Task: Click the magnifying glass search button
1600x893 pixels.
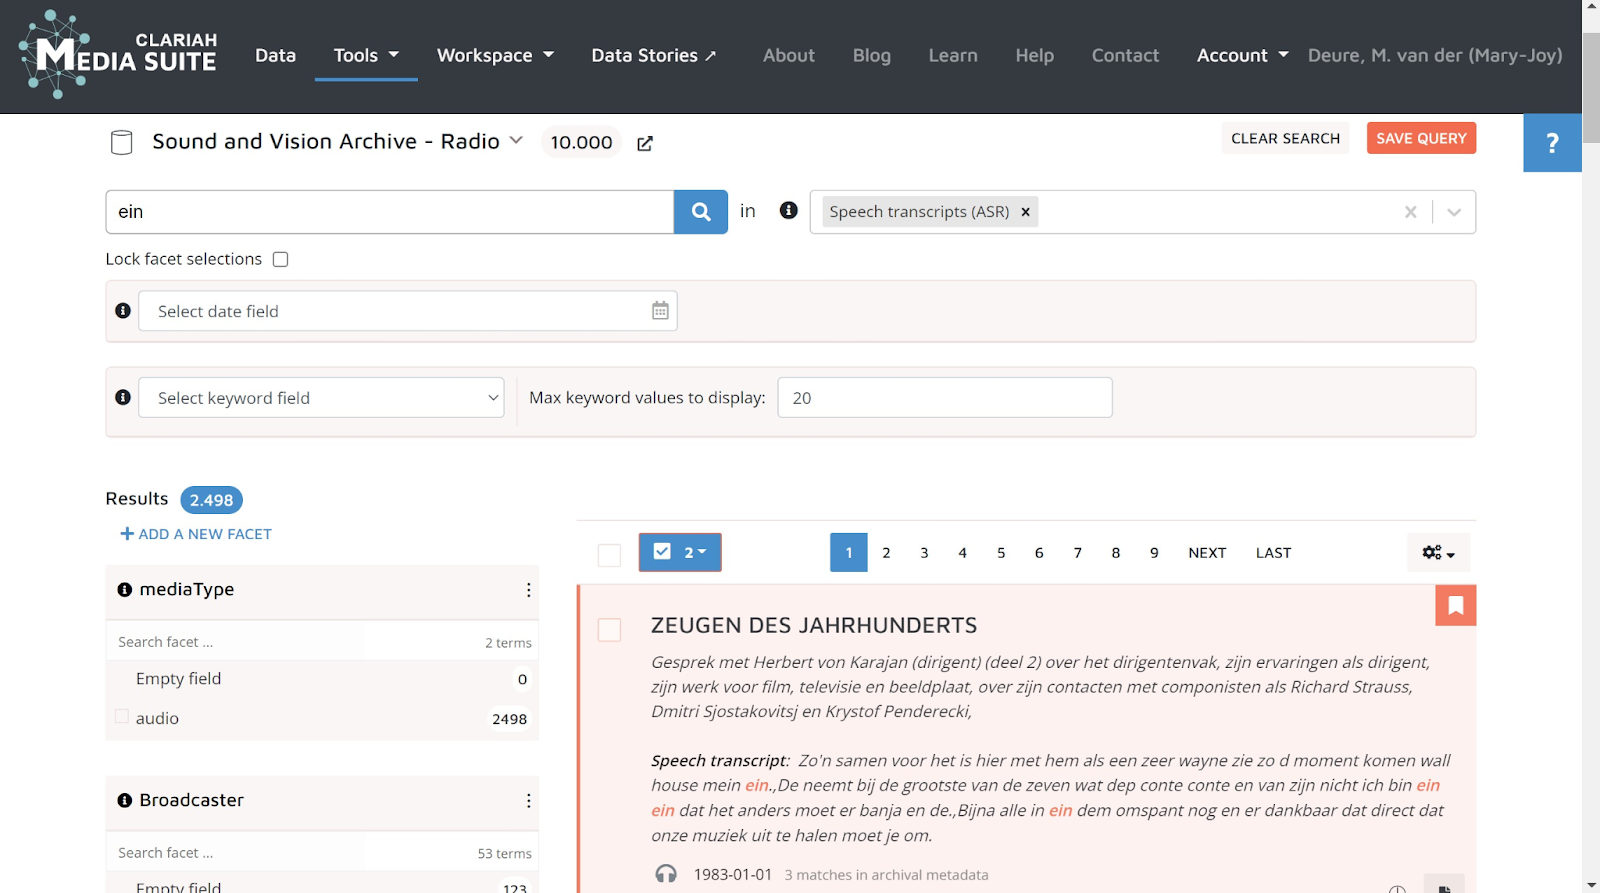Action: tap(701, 212)
